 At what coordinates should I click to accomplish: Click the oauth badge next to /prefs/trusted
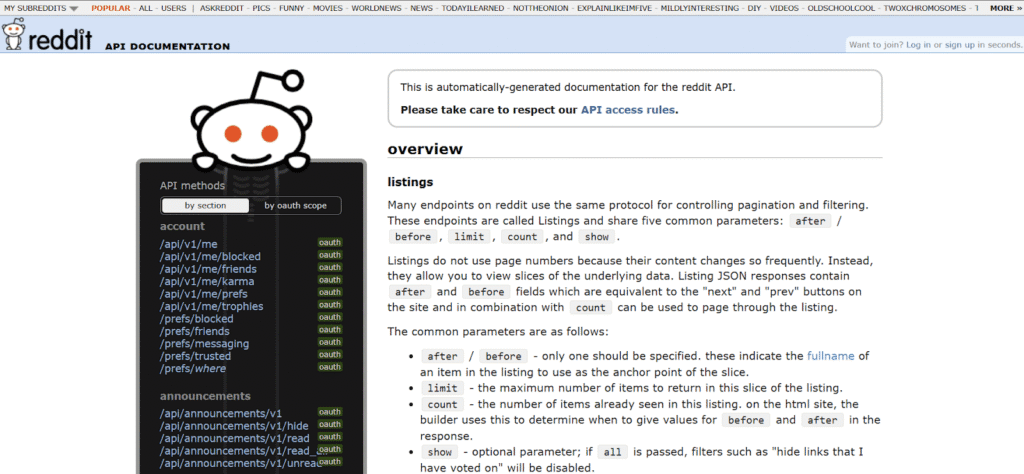point(330,356)
